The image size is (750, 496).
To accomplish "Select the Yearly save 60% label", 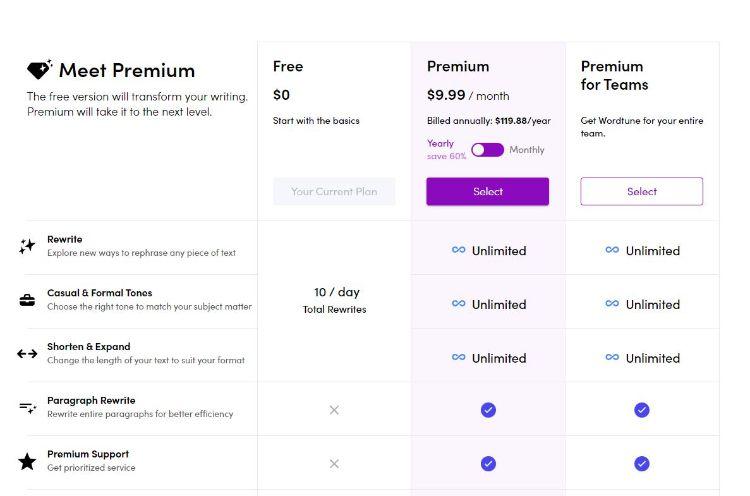I will [446, 149].
